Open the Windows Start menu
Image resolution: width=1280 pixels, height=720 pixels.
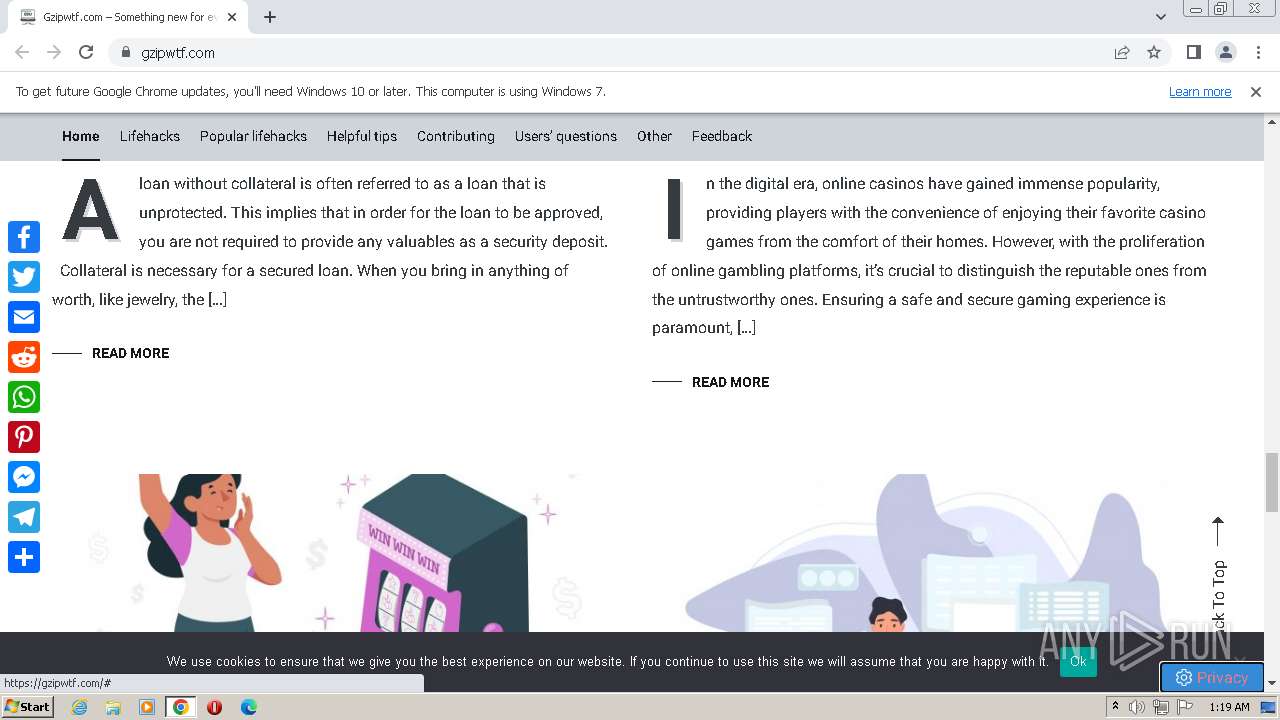click(x=27, y=707)
